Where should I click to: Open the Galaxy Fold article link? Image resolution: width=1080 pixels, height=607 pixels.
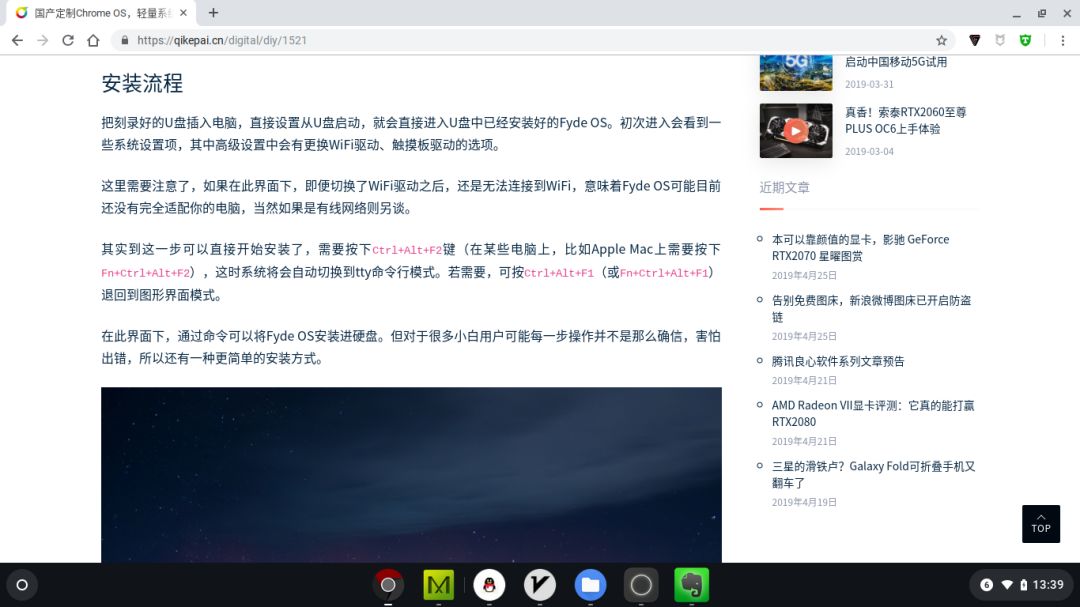pos(872,474)
